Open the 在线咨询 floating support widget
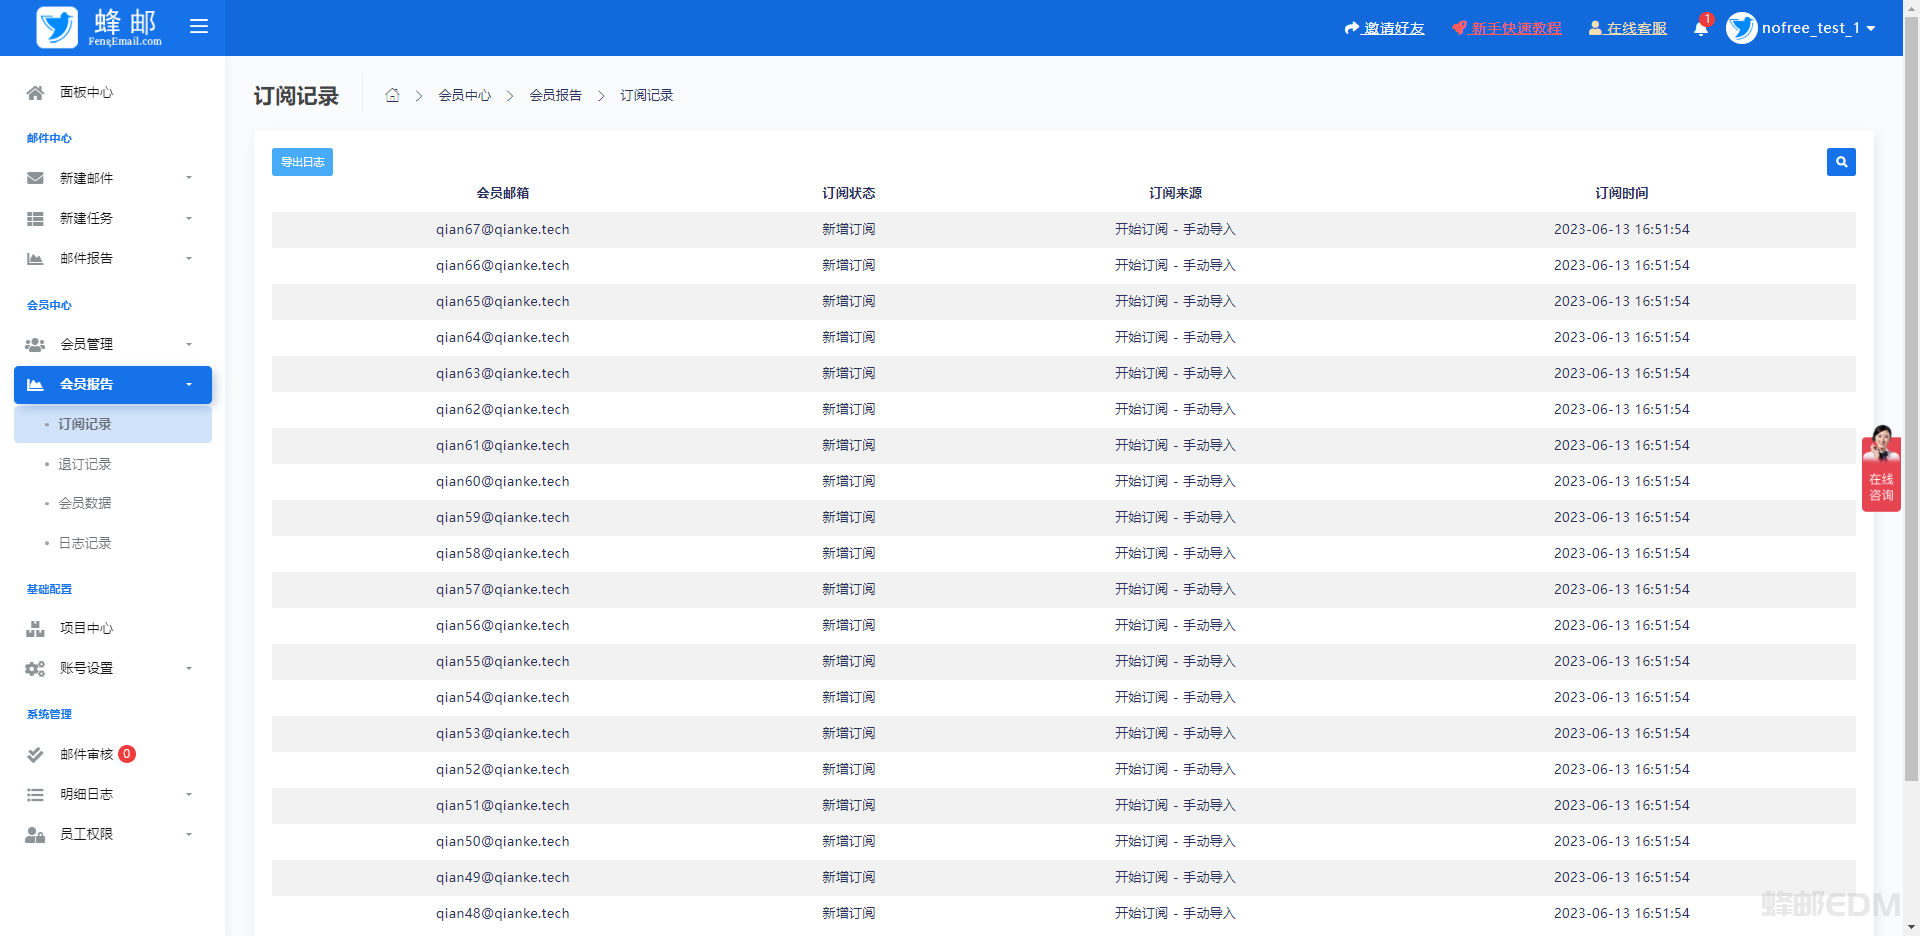This screenshot has height=936, width=1920. (1881, 469)
